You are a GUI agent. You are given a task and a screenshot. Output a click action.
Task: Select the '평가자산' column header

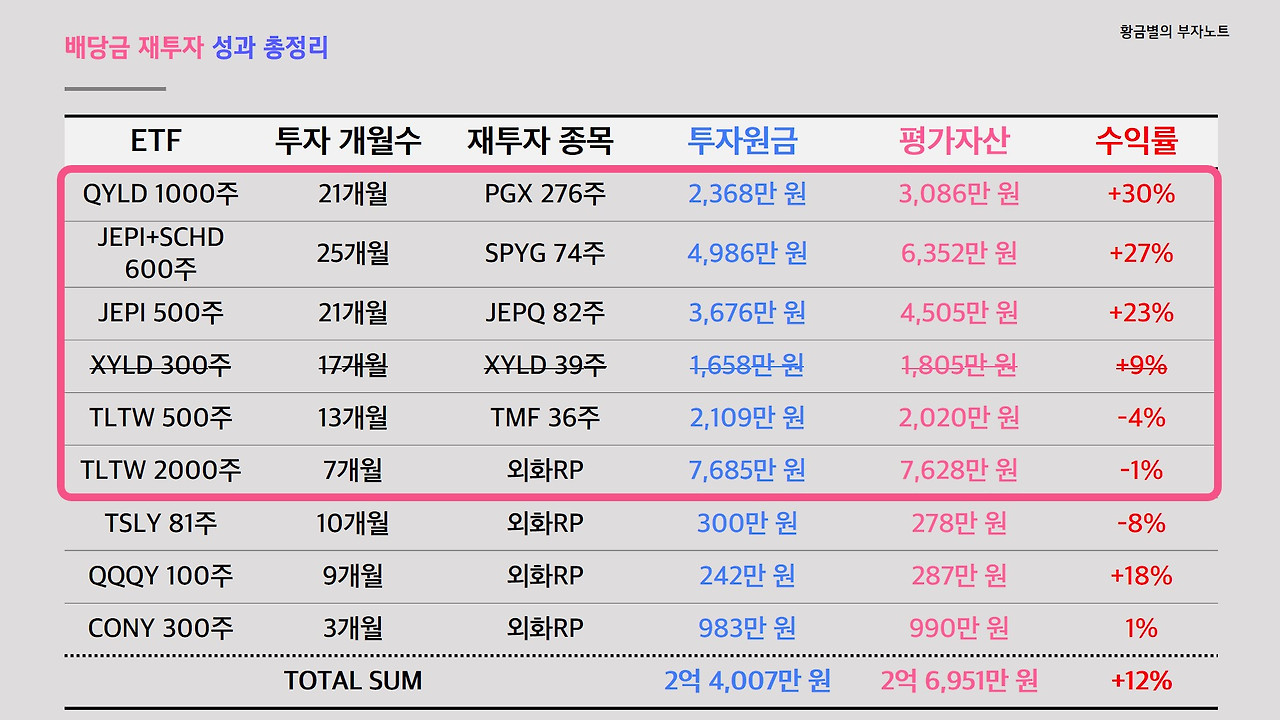point(954,141)
